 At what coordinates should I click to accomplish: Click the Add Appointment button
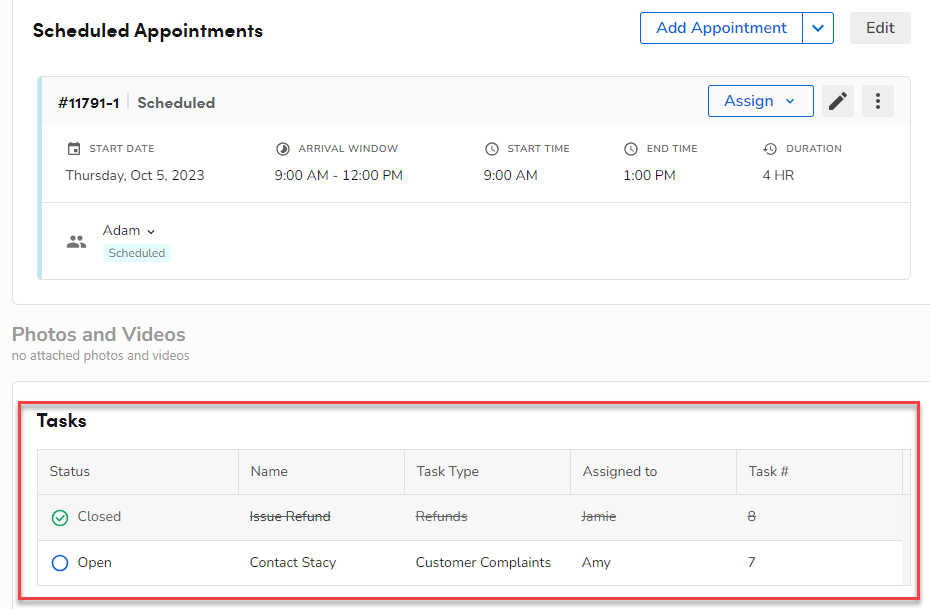coord(721,28)
